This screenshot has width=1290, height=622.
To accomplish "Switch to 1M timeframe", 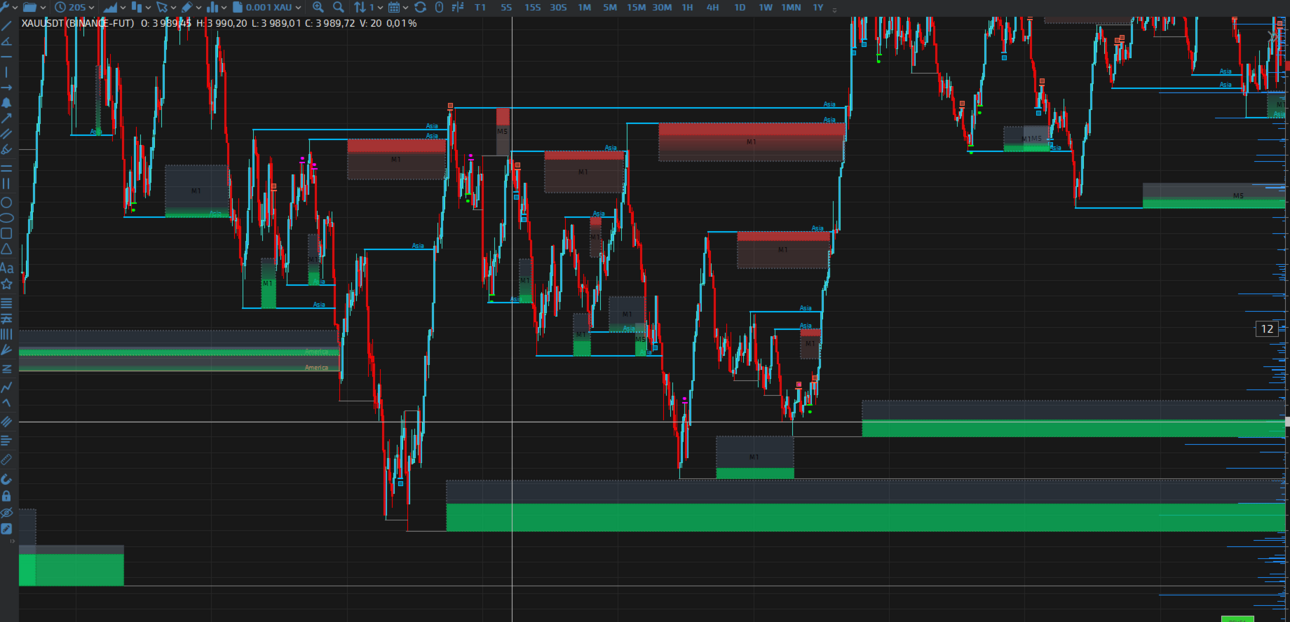I will coord(584,7).
